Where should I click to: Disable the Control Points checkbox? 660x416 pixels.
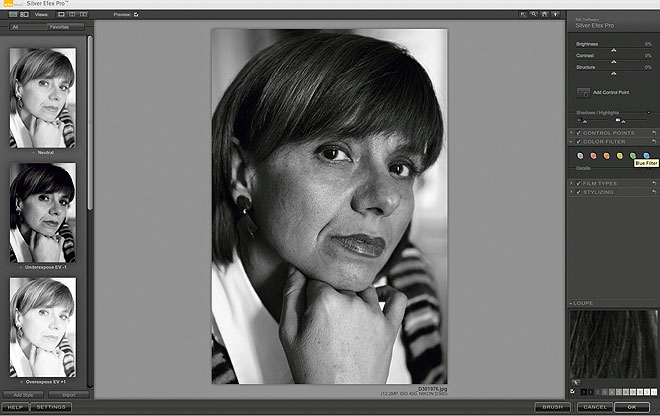coord(578,133)
